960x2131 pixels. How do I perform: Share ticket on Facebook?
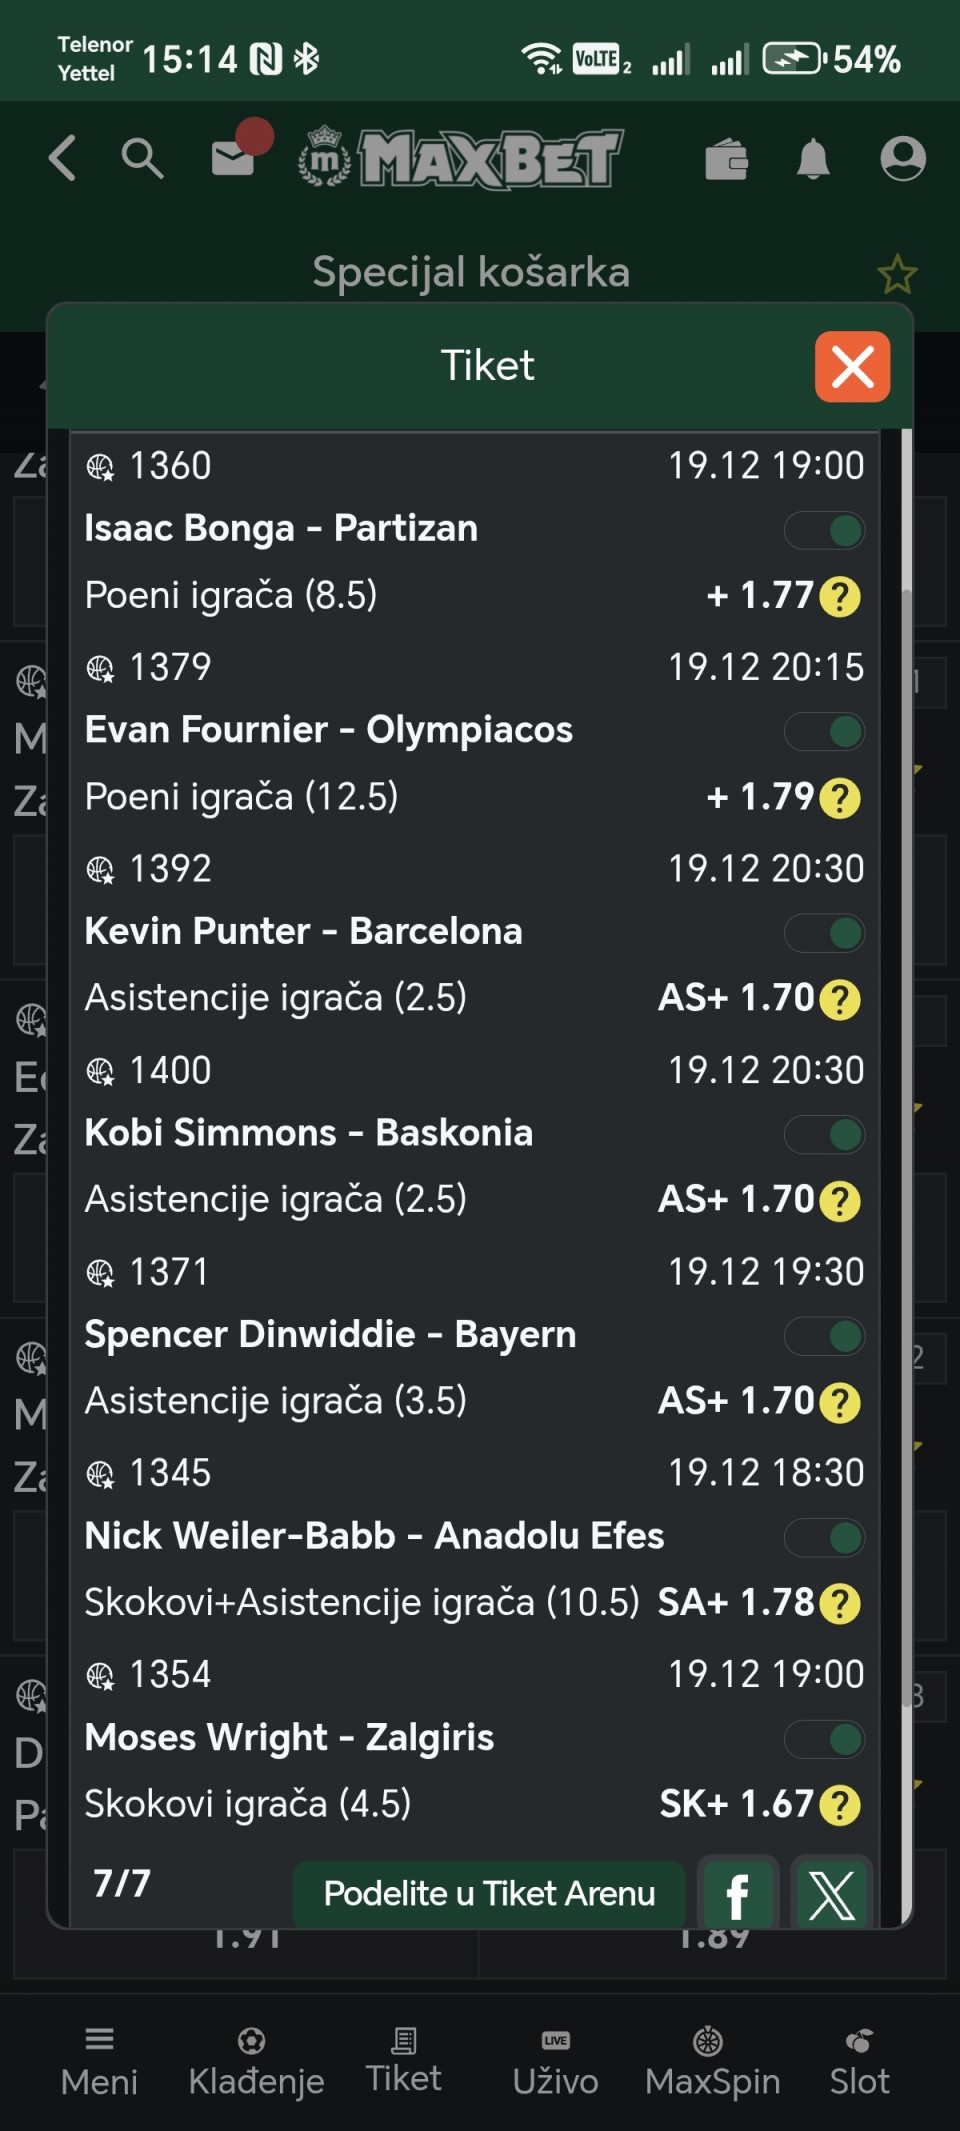point(738,1893)
